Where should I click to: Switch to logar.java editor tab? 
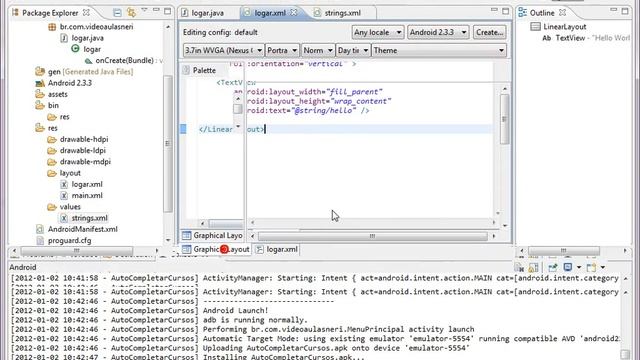click(207, 13)
